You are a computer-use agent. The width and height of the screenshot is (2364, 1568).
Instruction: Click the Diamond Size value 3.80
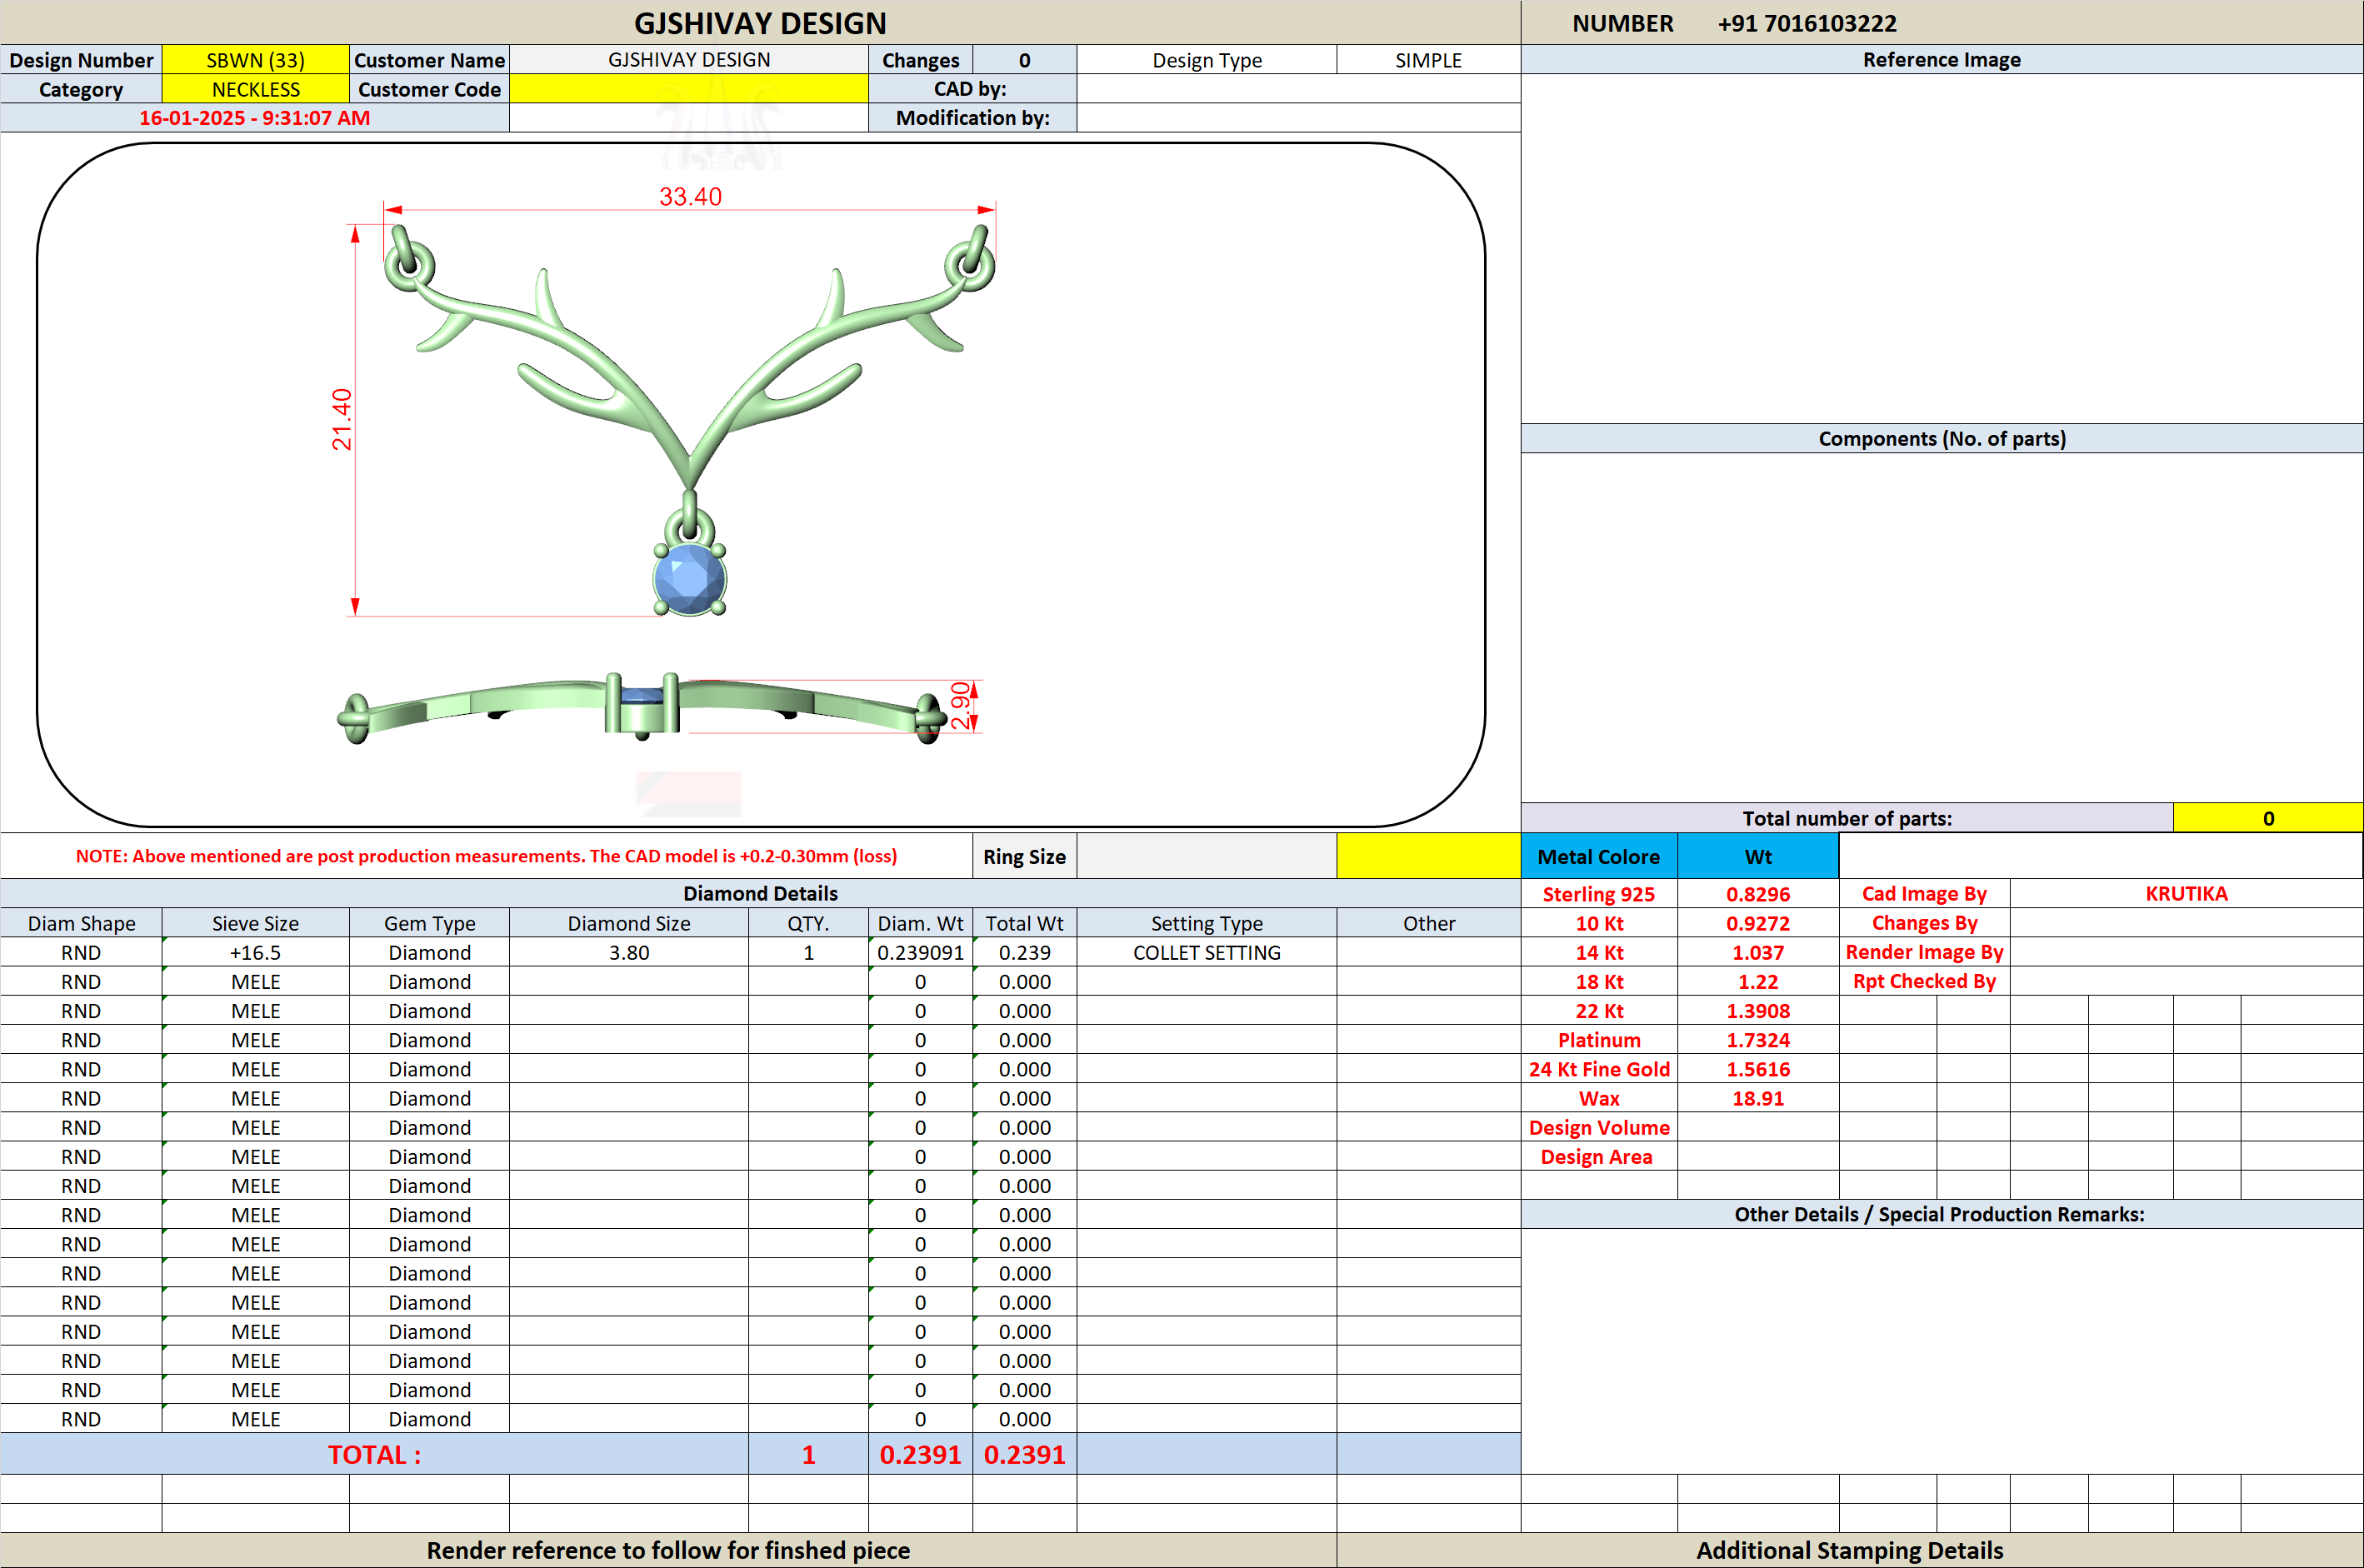coord(629,952)
